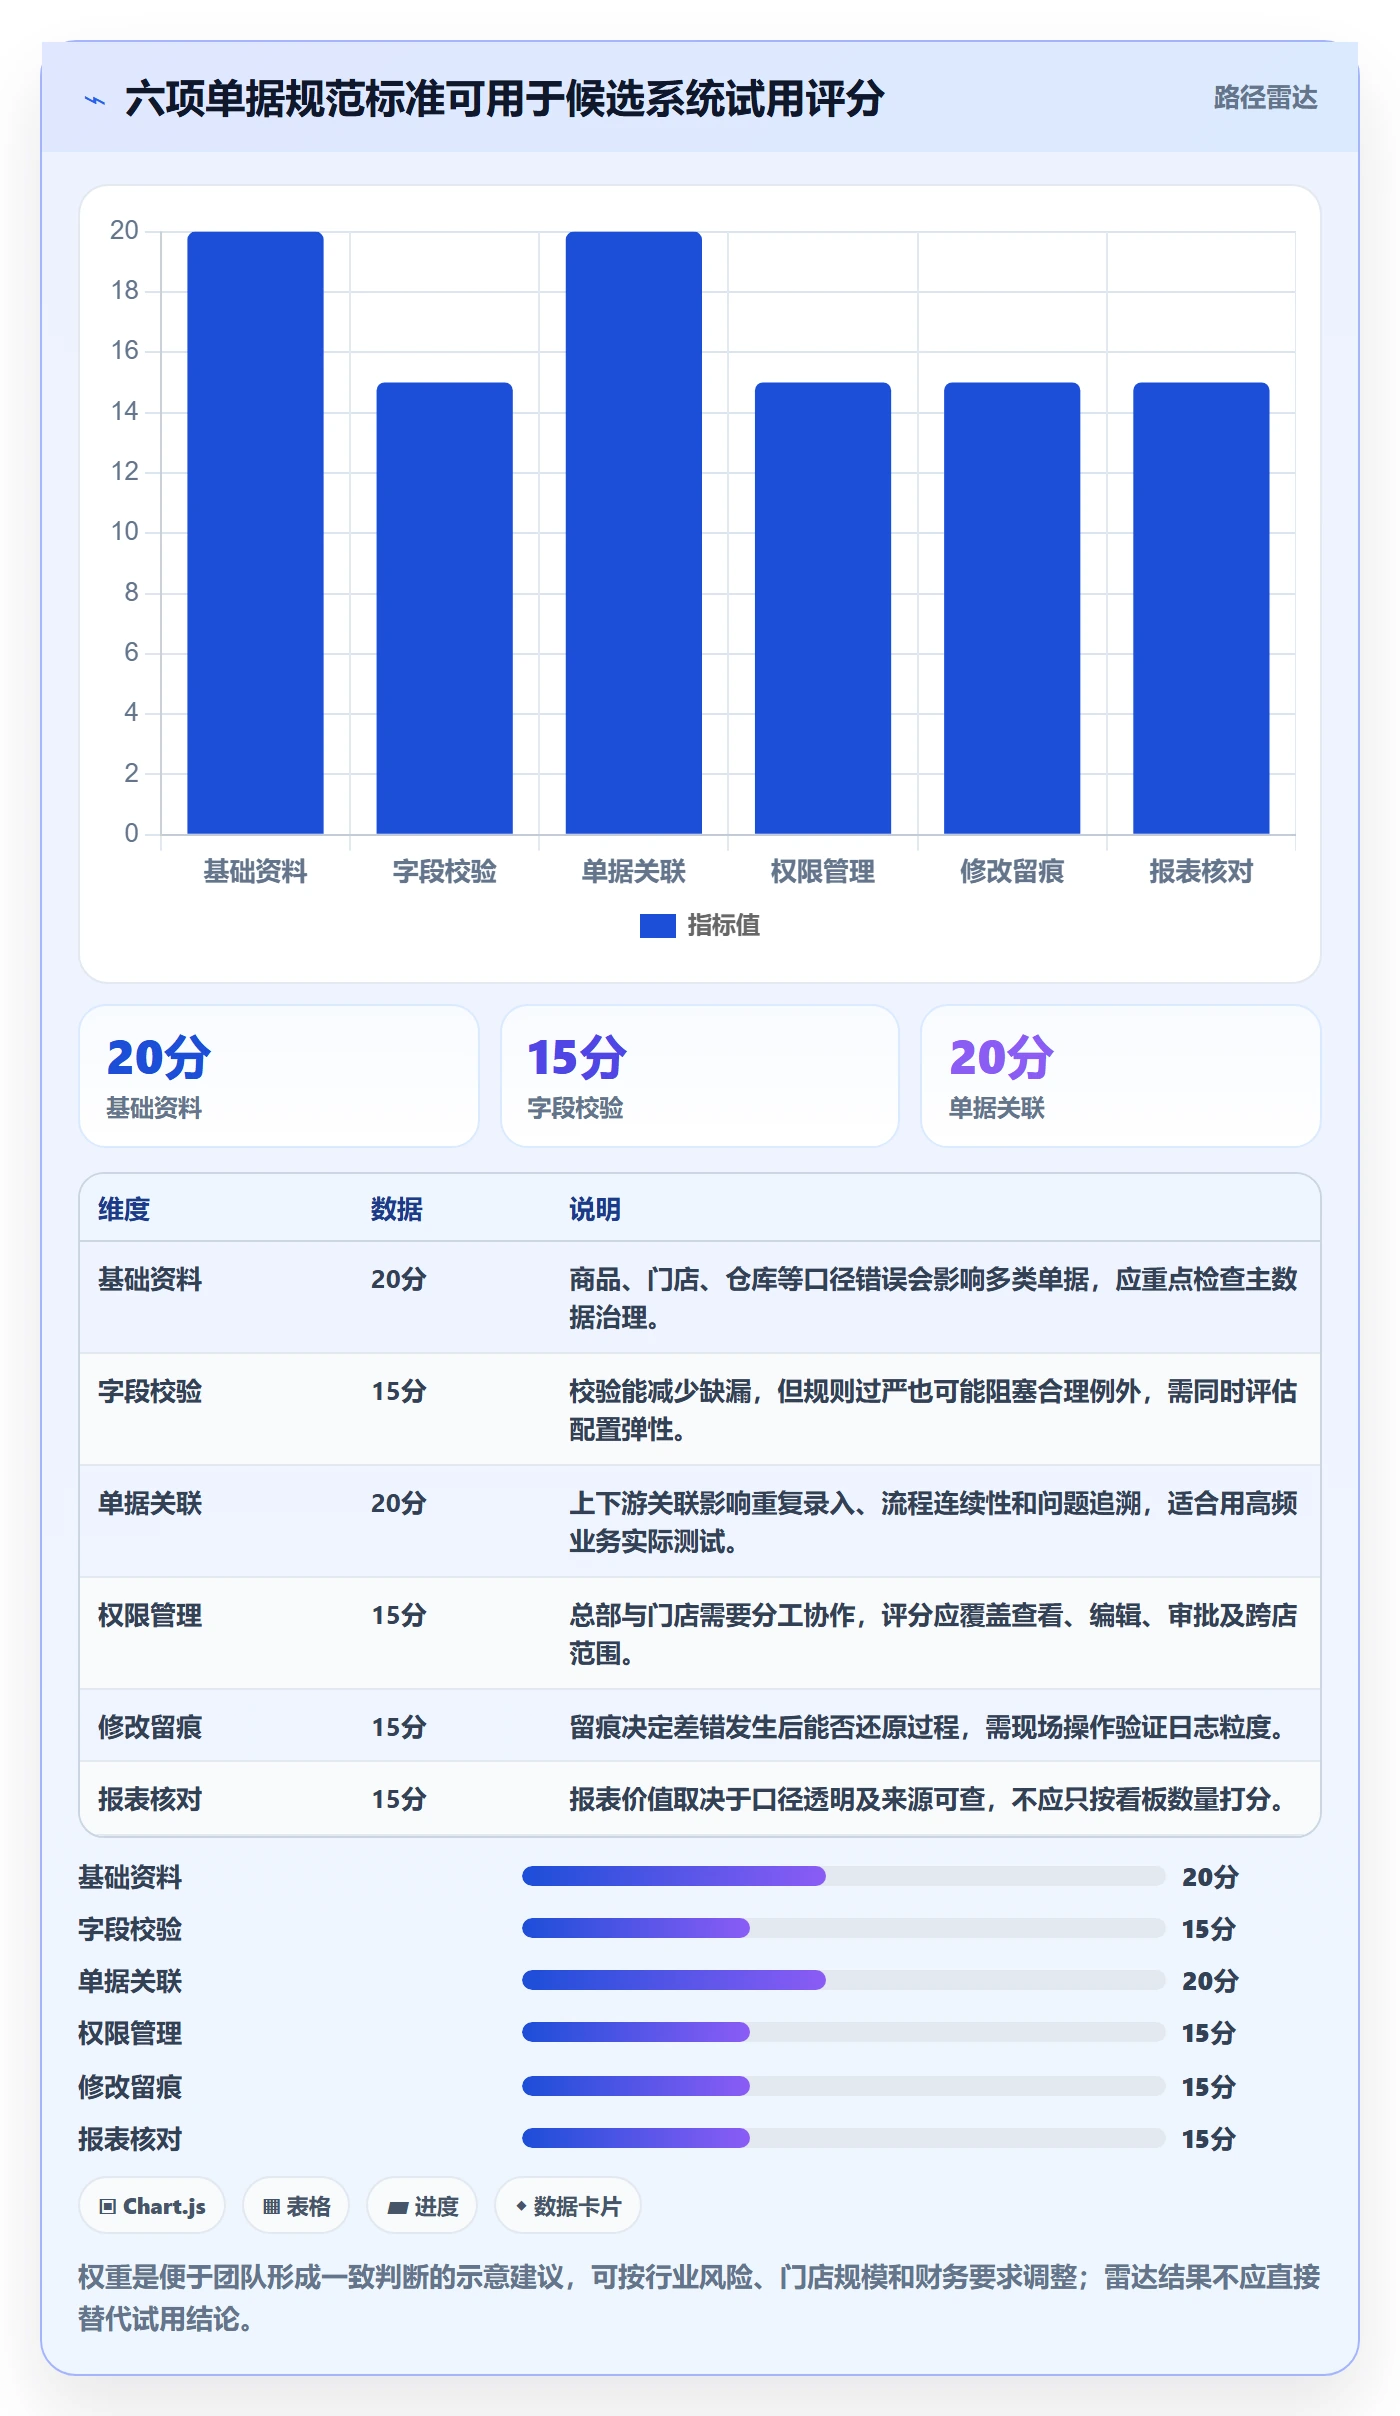The image size is (1400, 2416).
Task: Click the 15分 cell in 权限管理 table row
Action: [398, 1615]
